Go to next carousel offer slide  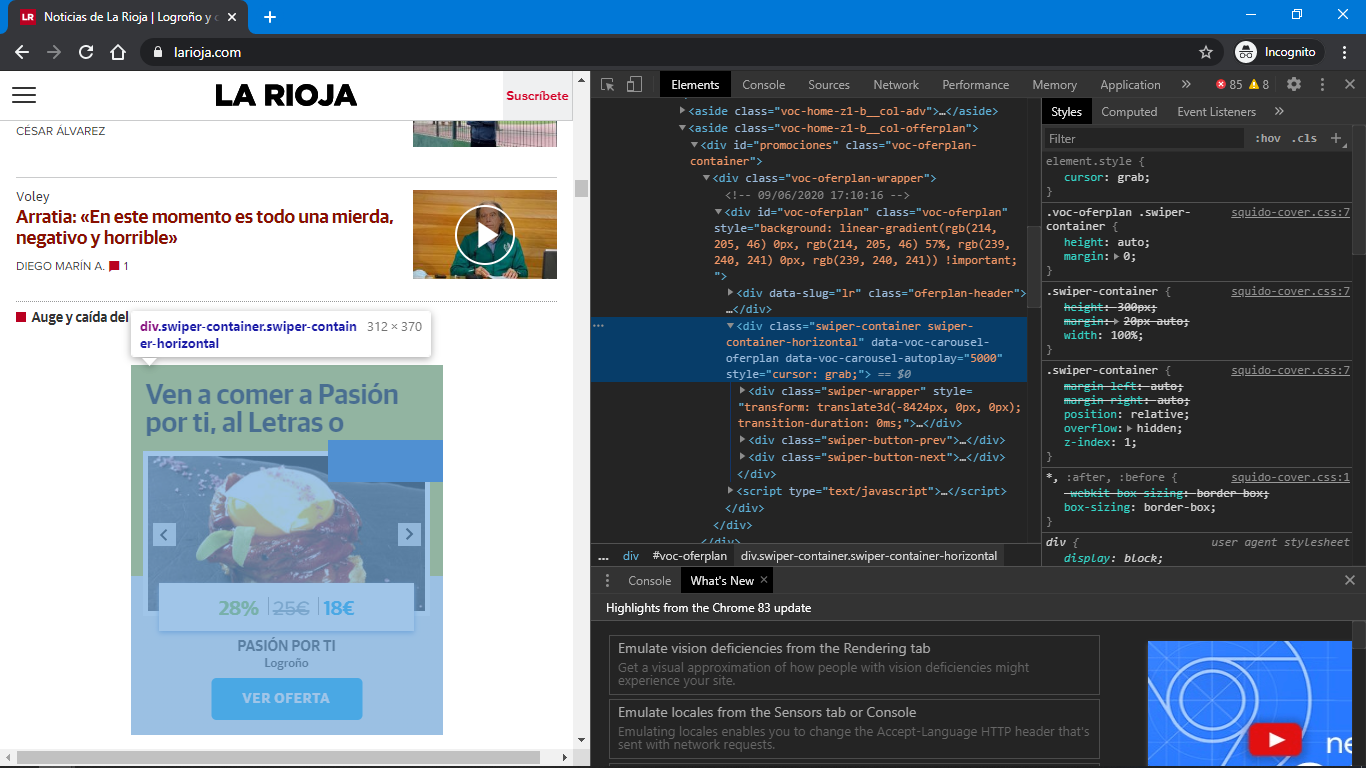click(409, 535)
